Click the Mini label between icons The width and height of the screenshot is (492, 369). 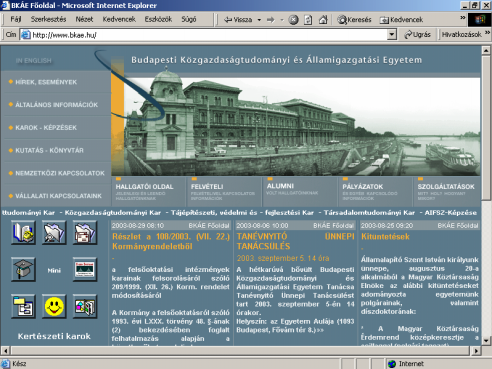54,270
